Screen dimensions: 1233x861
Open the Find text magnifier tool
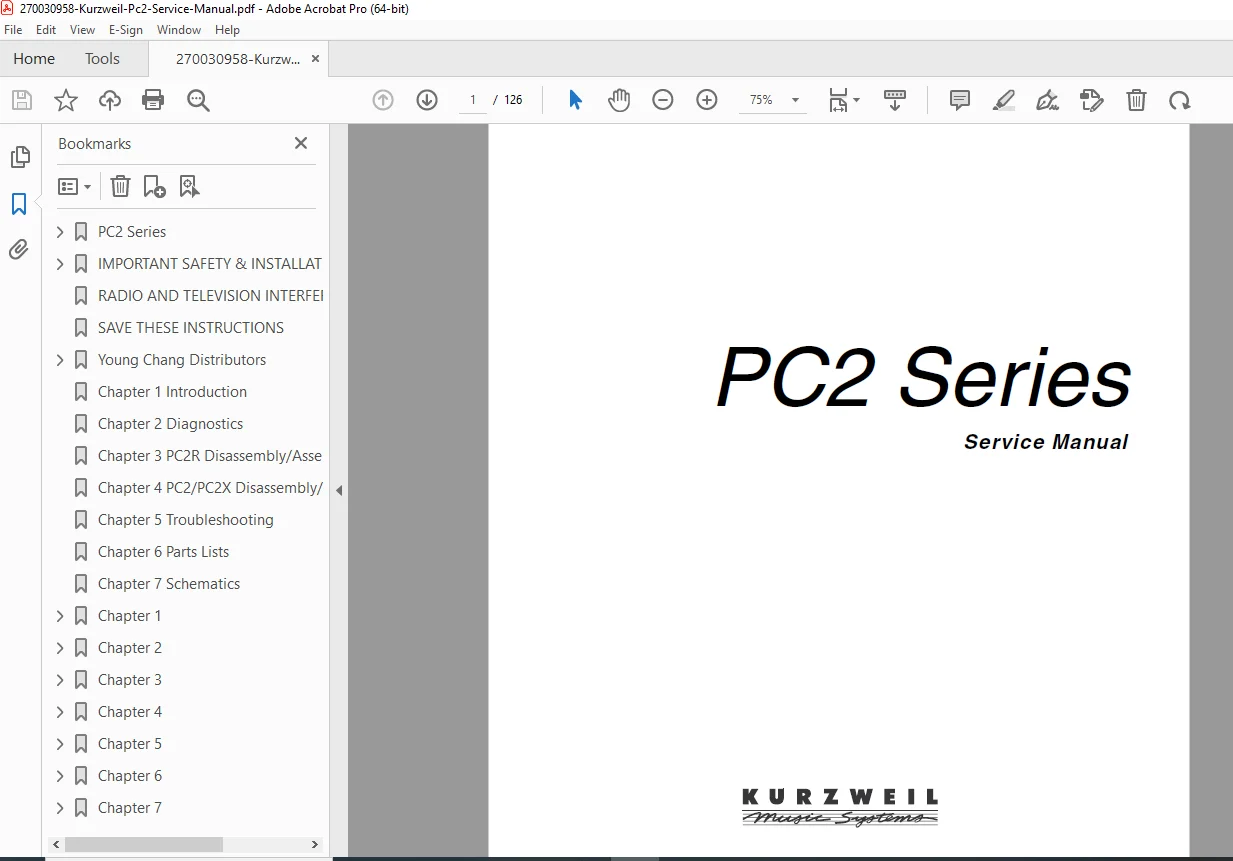pyautogui.click(x=198, y=100)
